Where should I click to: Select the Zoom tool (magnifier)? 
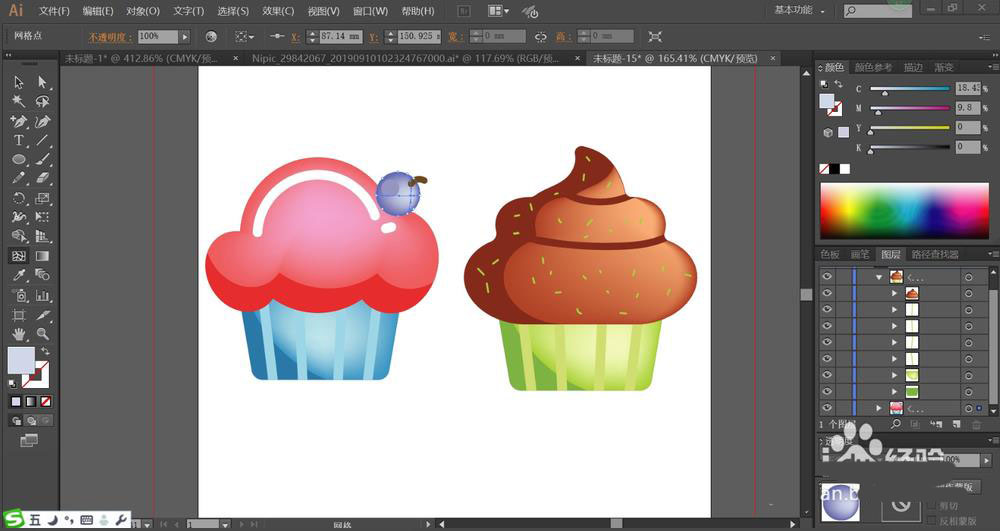tap(42, 334)
